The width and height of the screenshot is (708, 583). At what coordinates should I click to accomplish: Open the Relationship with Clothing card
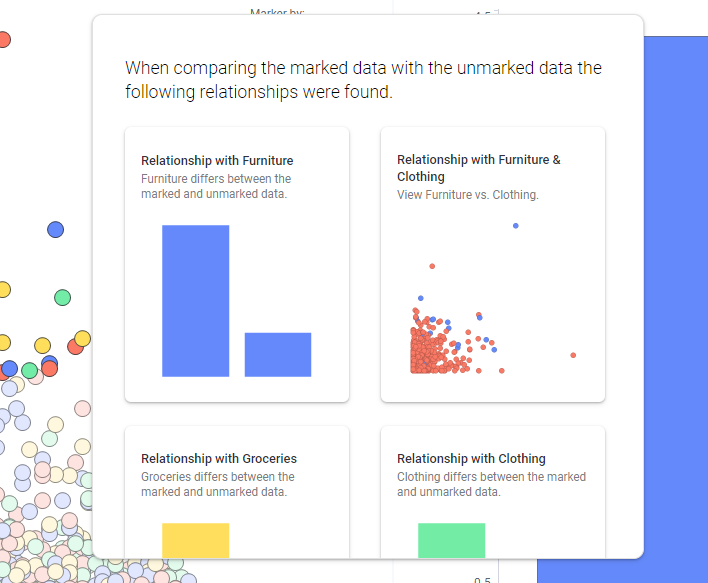point(493,492)
